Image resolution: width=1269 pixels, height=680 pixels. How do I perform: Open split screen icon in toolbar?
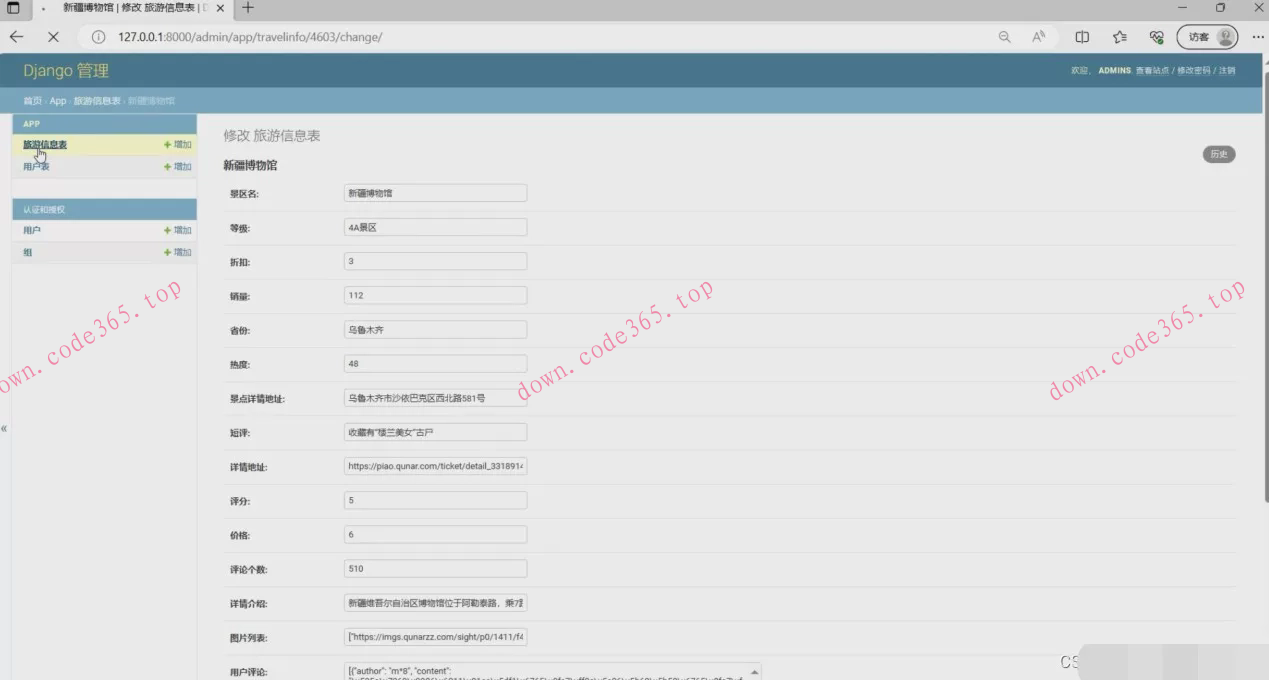pos(1082,37)
